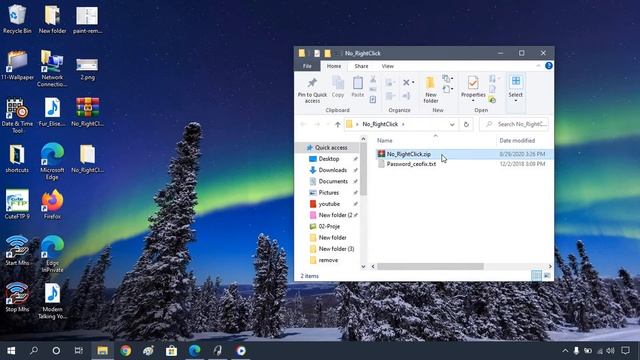Select the No_RightCl WinRAR archive on desktop

click(x=87, y=112)
